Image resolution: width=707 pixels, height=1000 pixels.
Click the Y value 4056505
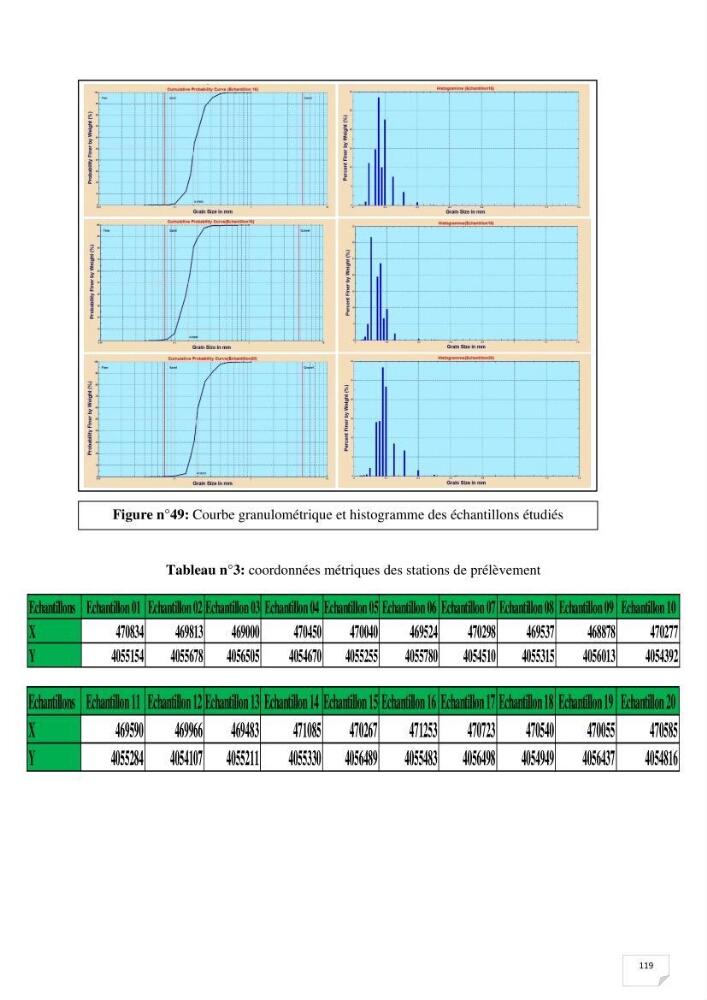click(244, 656)
